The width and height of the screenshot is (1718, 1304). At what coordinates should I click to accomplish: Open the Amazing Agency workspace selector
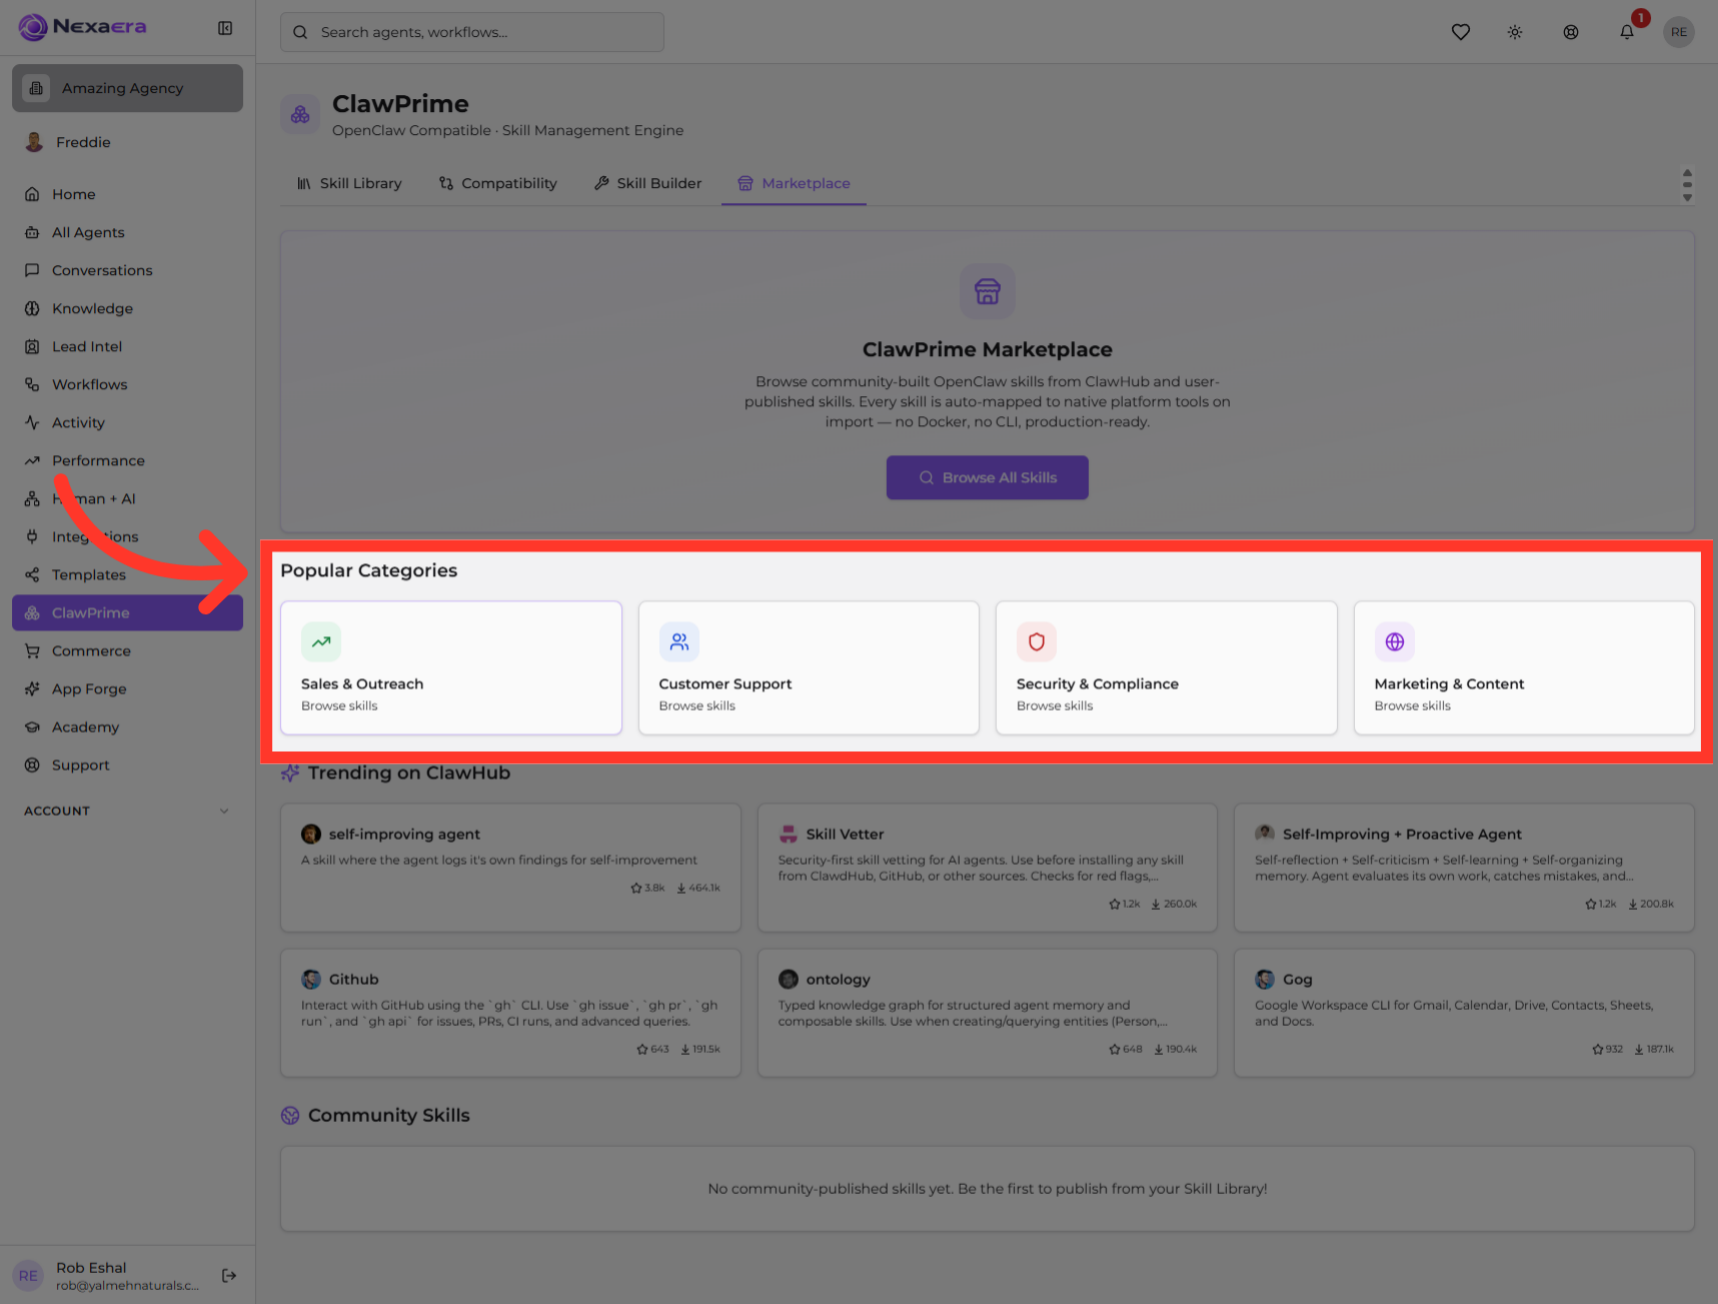(127, 88)
